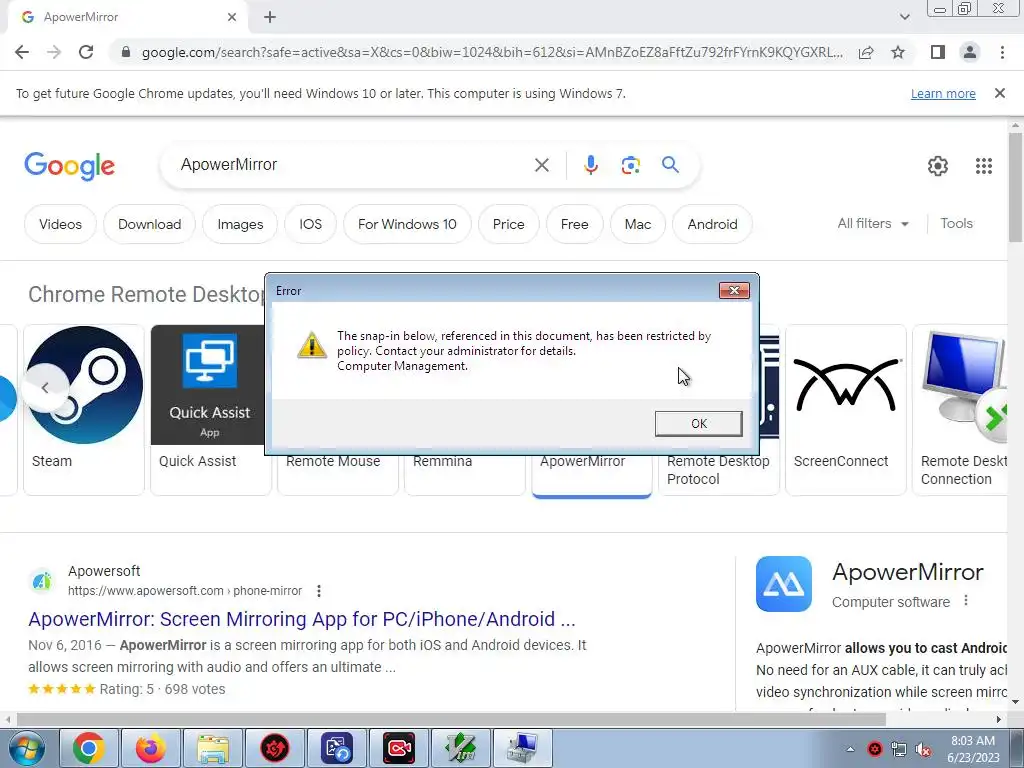Open the Steam carousel card
This screenshot has height=768, width=1024.
tap(84, 410)
